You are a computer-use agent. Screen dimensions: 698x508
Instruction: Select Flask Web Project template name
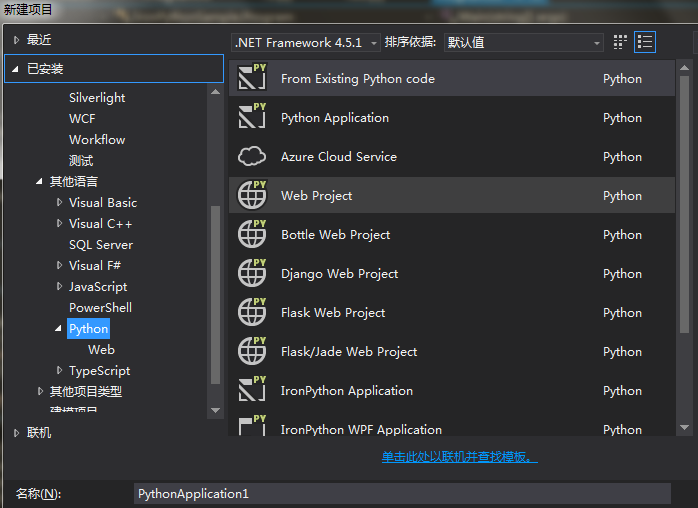point(333,313)
